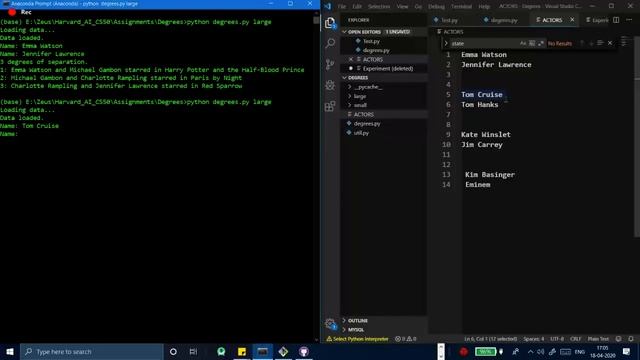Open the editor More Actions ellipsis
This screenshot has height=360, width=640.
tap(629, 20)
